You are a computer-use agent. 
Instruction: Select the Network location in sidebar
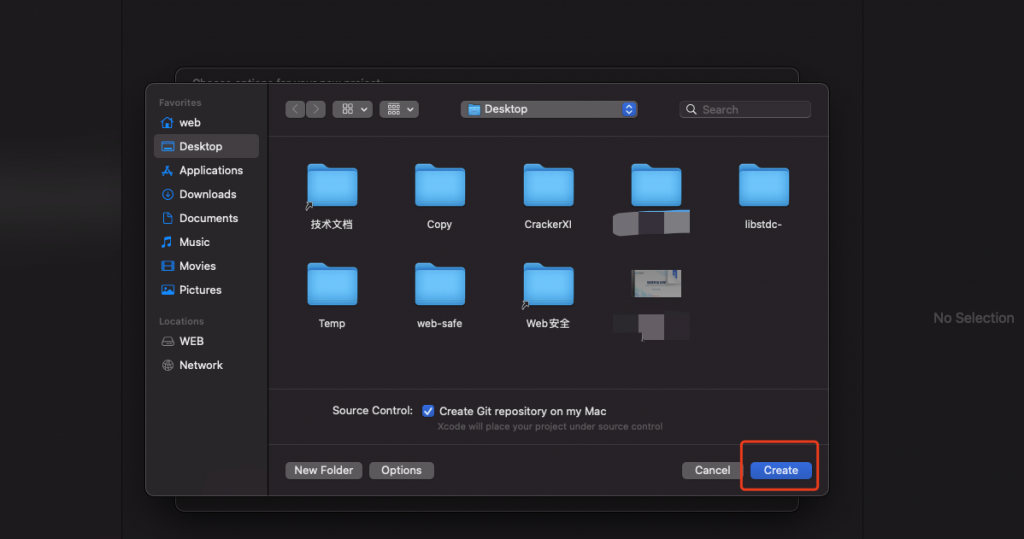click(200, 365)
